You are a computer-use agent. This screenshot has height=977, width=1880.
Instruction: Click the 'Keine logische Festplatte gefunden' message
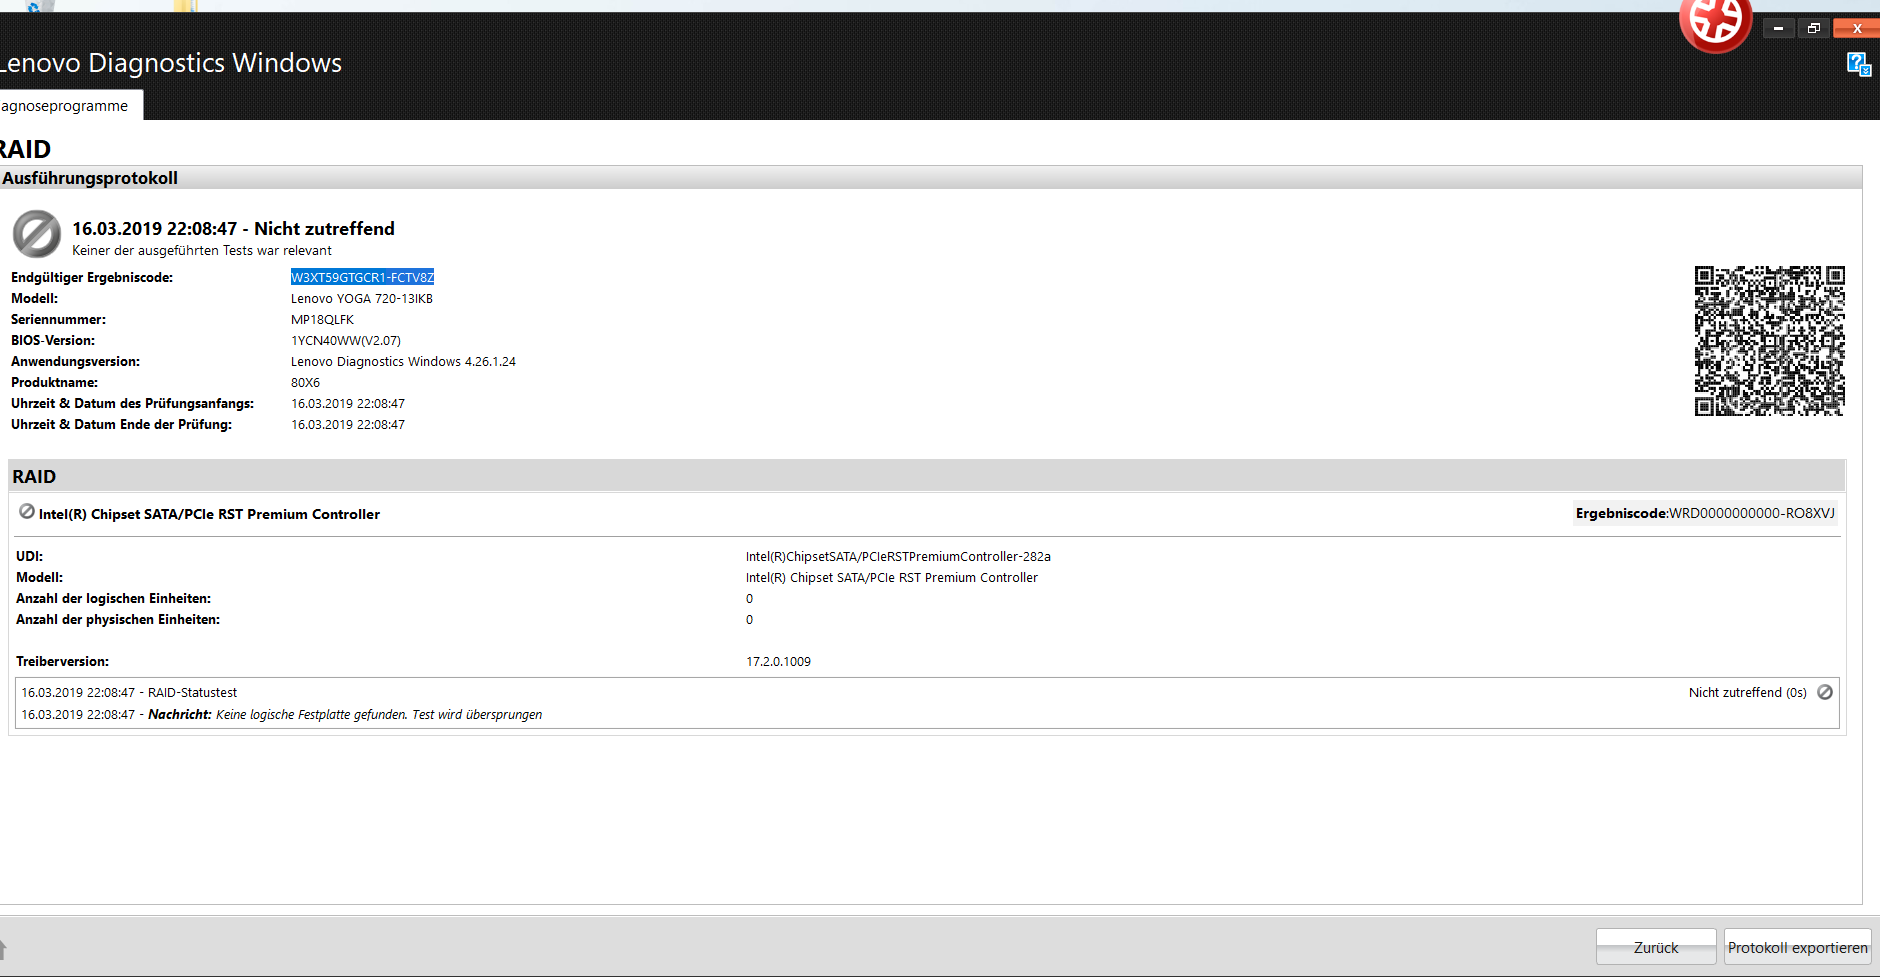(x=379, y=714)
